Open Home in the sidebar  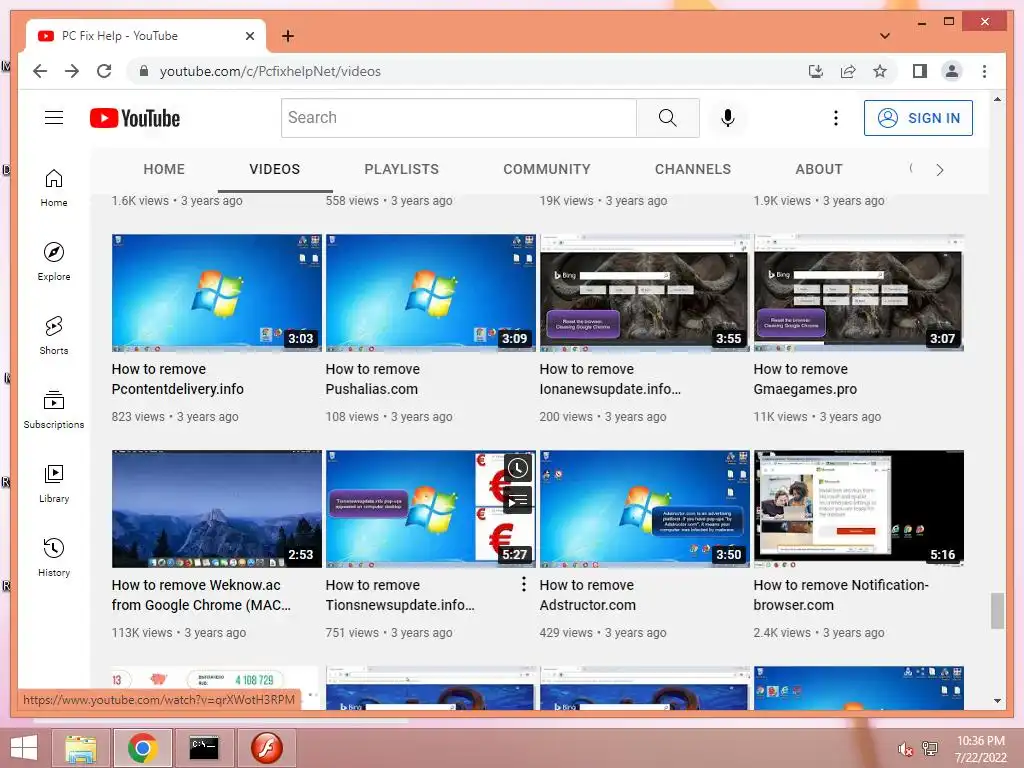click(54, 188)
